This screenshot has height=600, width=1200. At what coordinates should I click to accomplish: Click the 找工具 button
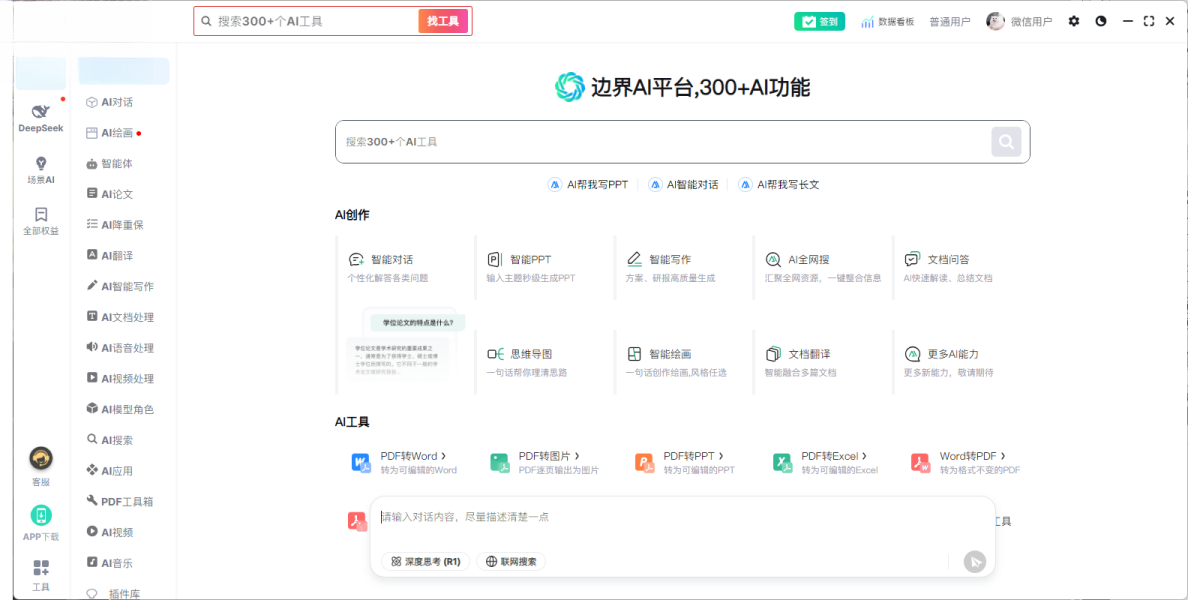(x=443, y=21)
